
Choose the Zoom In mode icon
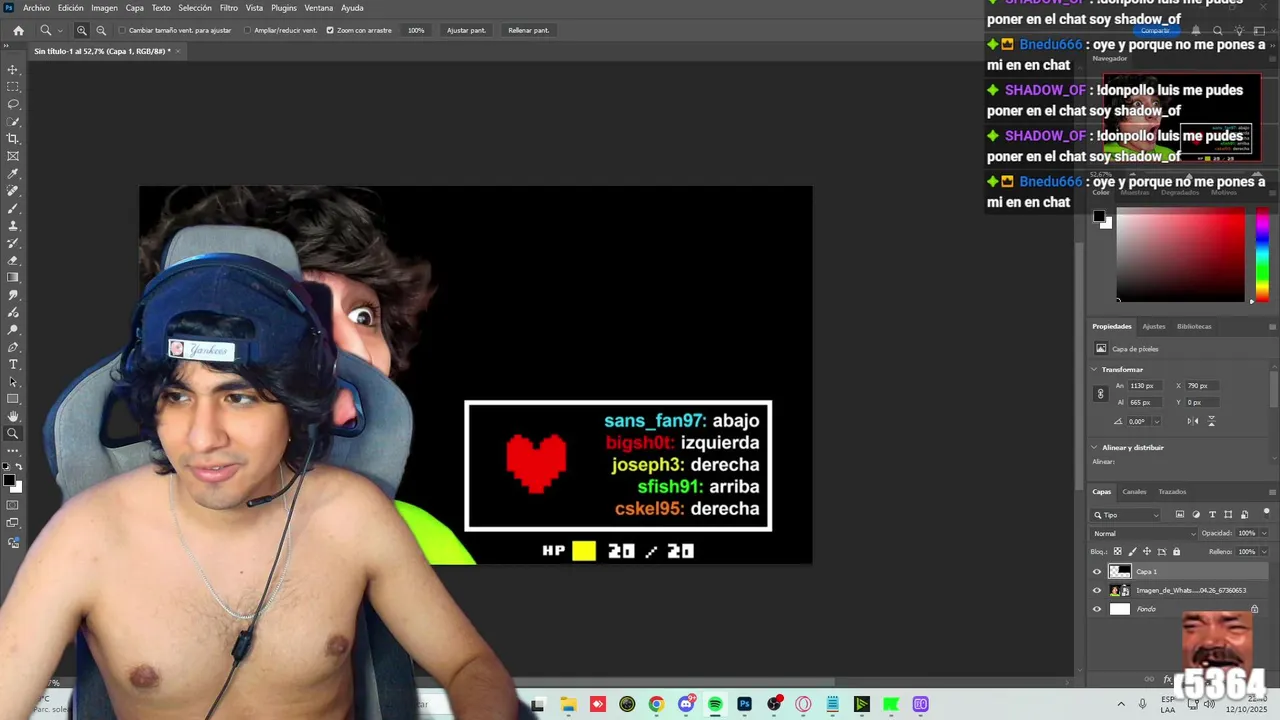(82, 31)
